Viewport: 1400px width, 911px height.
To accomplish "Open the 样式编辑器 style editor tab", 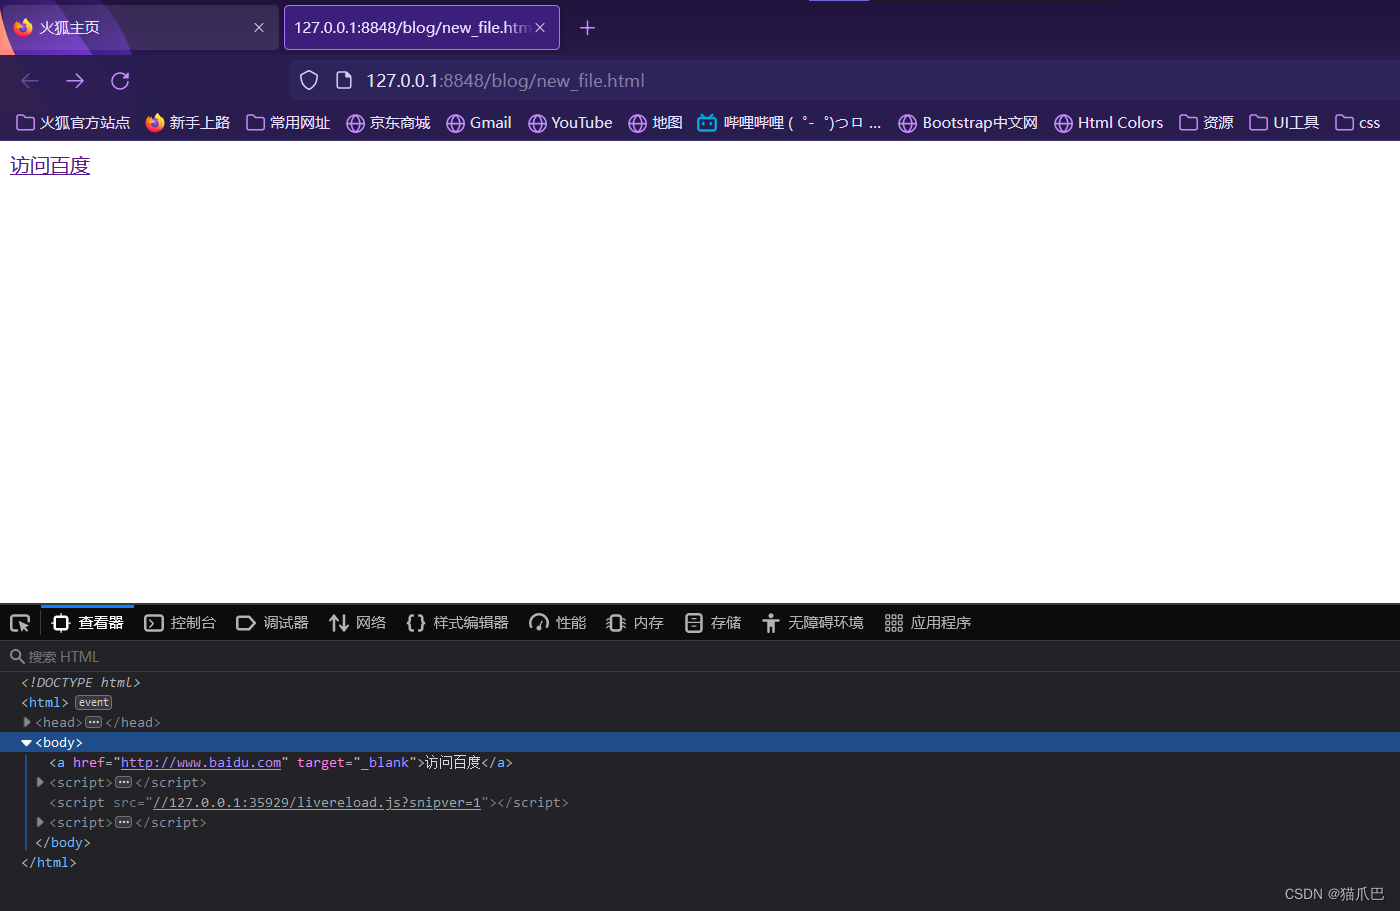I will [x=458, y=623].
